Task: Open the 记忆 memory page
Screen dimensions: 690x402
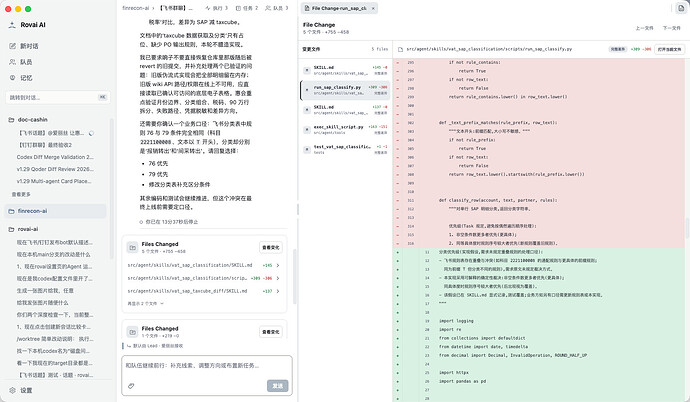Action: tap(26, 78)
